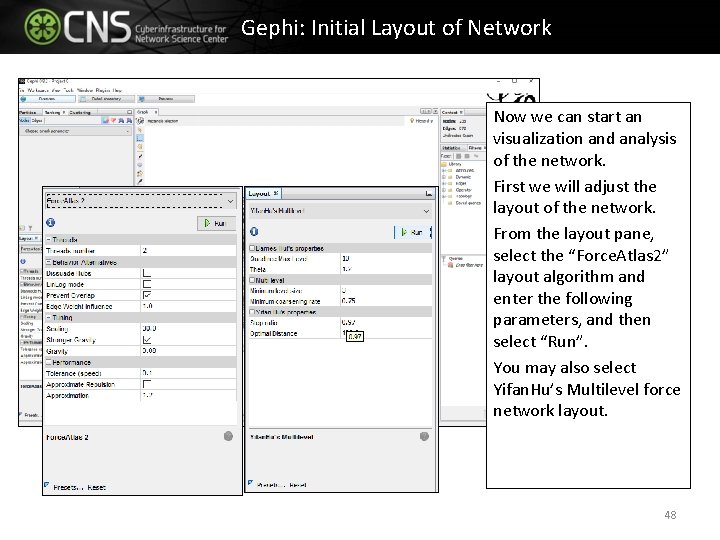Open the Yifan Hu Multilevel layout dropdown
The width and height of the screenshot is (720, 540).
click(x=340, y=211)
